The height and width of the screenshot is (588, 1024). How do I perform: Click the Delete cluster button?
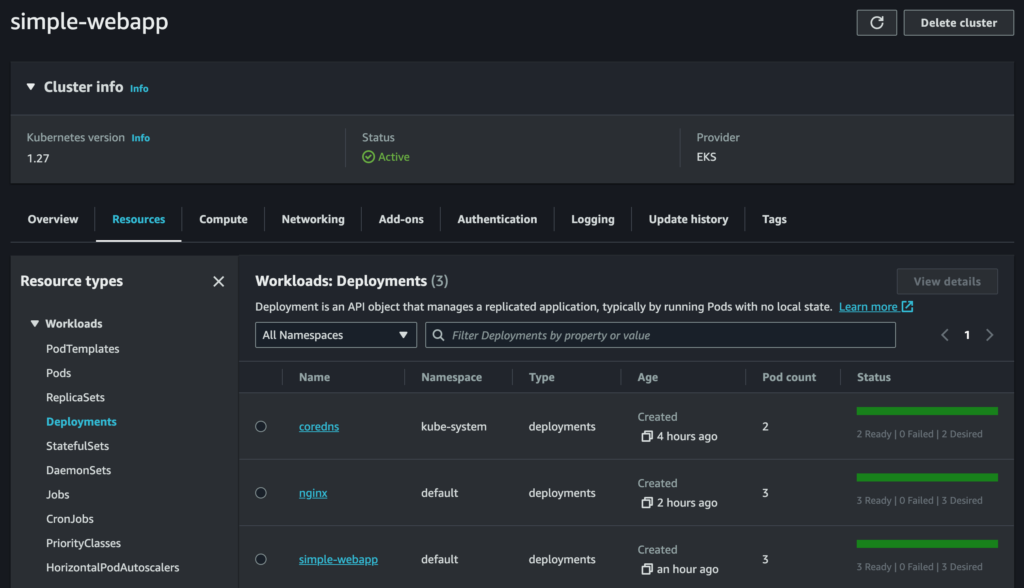click(x=957, y=23)
